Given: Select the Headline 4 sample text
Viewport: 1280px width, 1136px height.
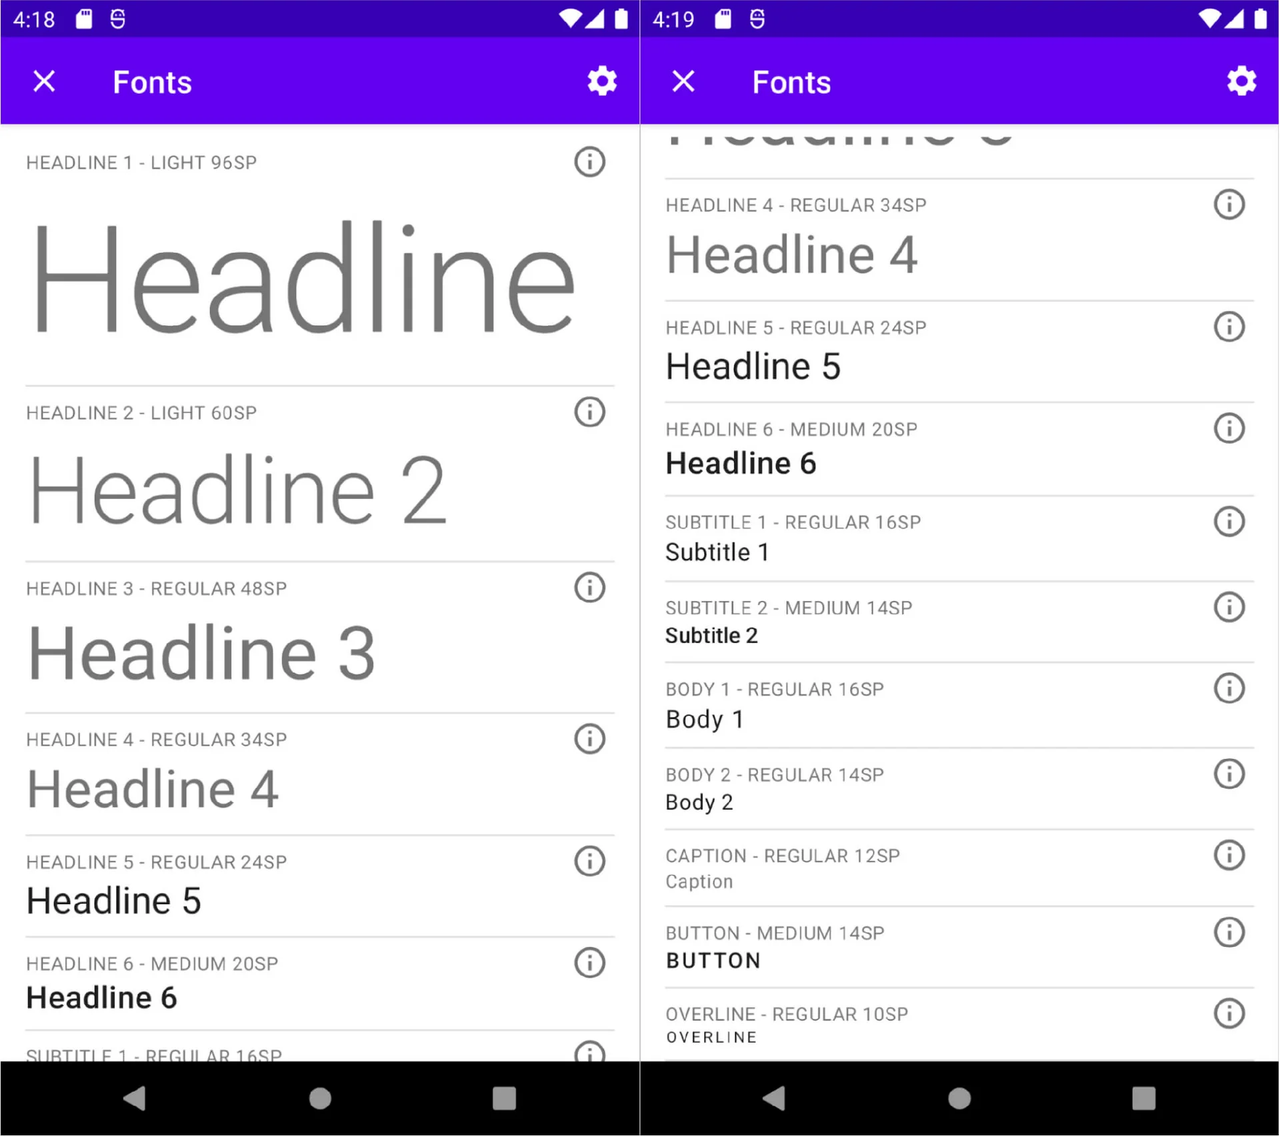Looking at the screenshot, I should click(153, 789).
